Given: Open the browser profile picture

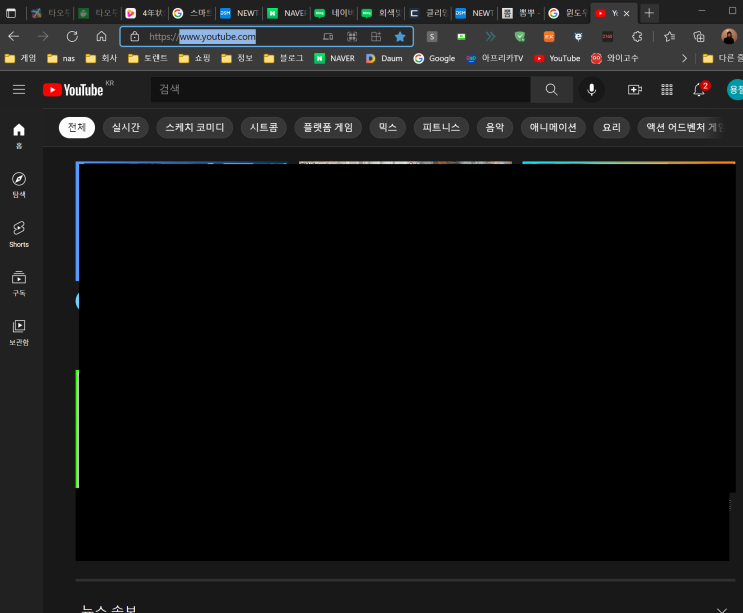Looking at the screenshot, I should coord(729,36).
